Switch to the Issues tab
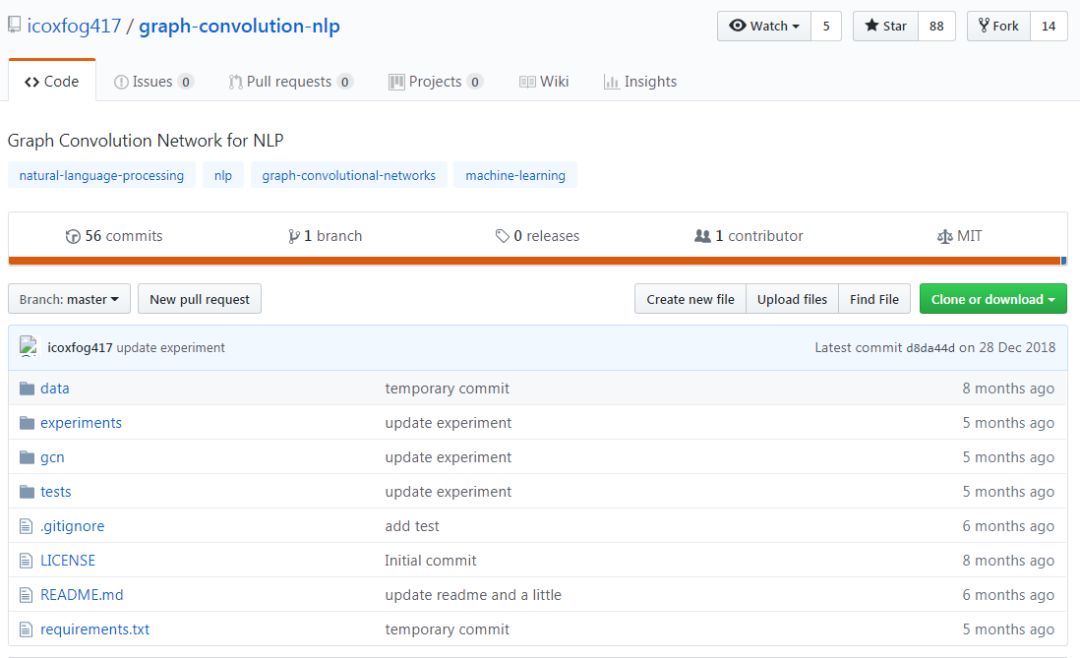Screen dimensions: 1080x658 point(153,82)
